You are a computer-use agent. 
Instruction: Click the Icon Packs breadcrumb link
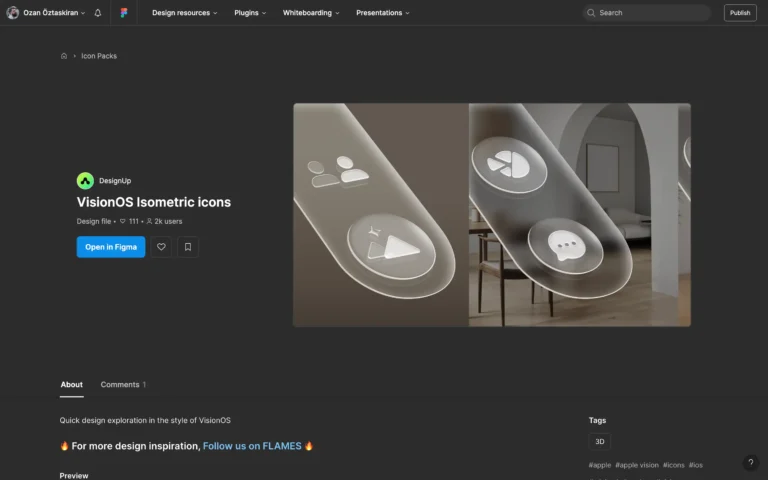click(x=99, y=56)
